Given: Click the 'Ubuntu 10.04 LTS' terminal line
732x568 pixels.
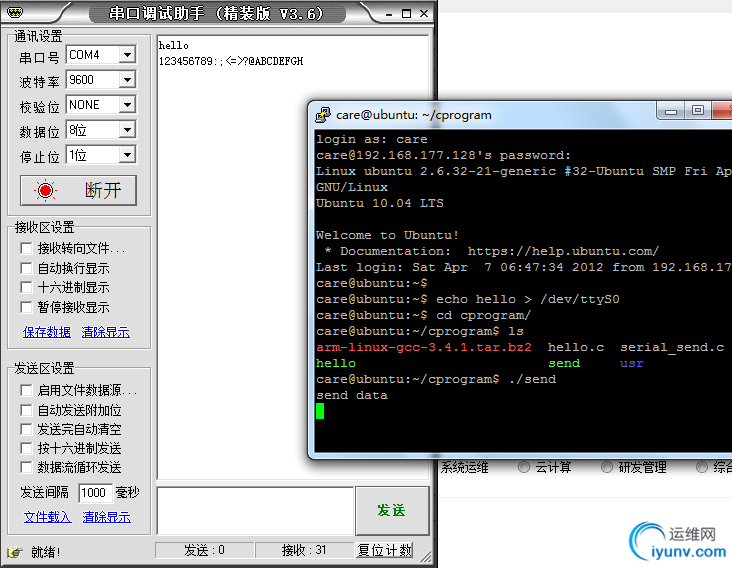Looking at the screenshot, I should click(x=380, y=203).
